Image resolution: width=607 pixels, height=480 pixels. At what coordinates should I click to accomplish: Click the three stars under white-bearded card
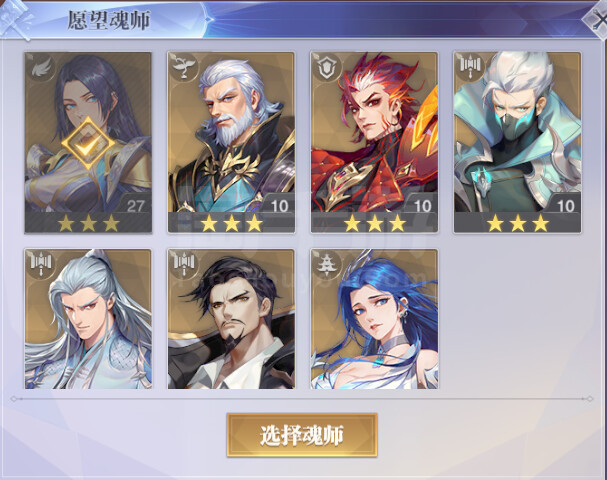coord(231,223)
